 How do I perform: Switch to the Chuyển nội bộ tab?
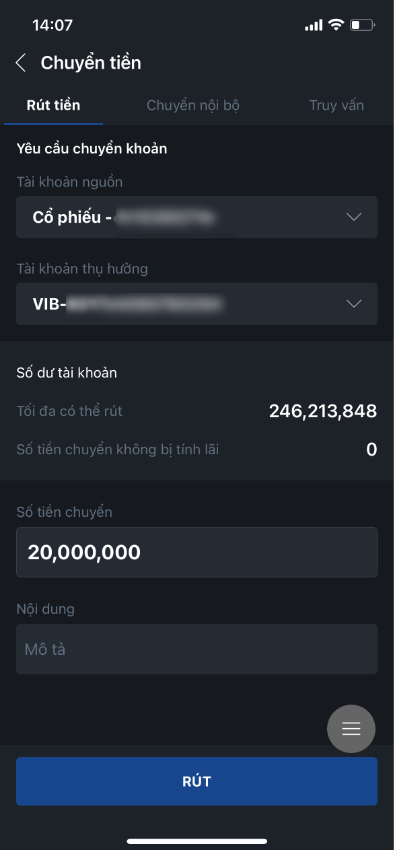point(193,105)
